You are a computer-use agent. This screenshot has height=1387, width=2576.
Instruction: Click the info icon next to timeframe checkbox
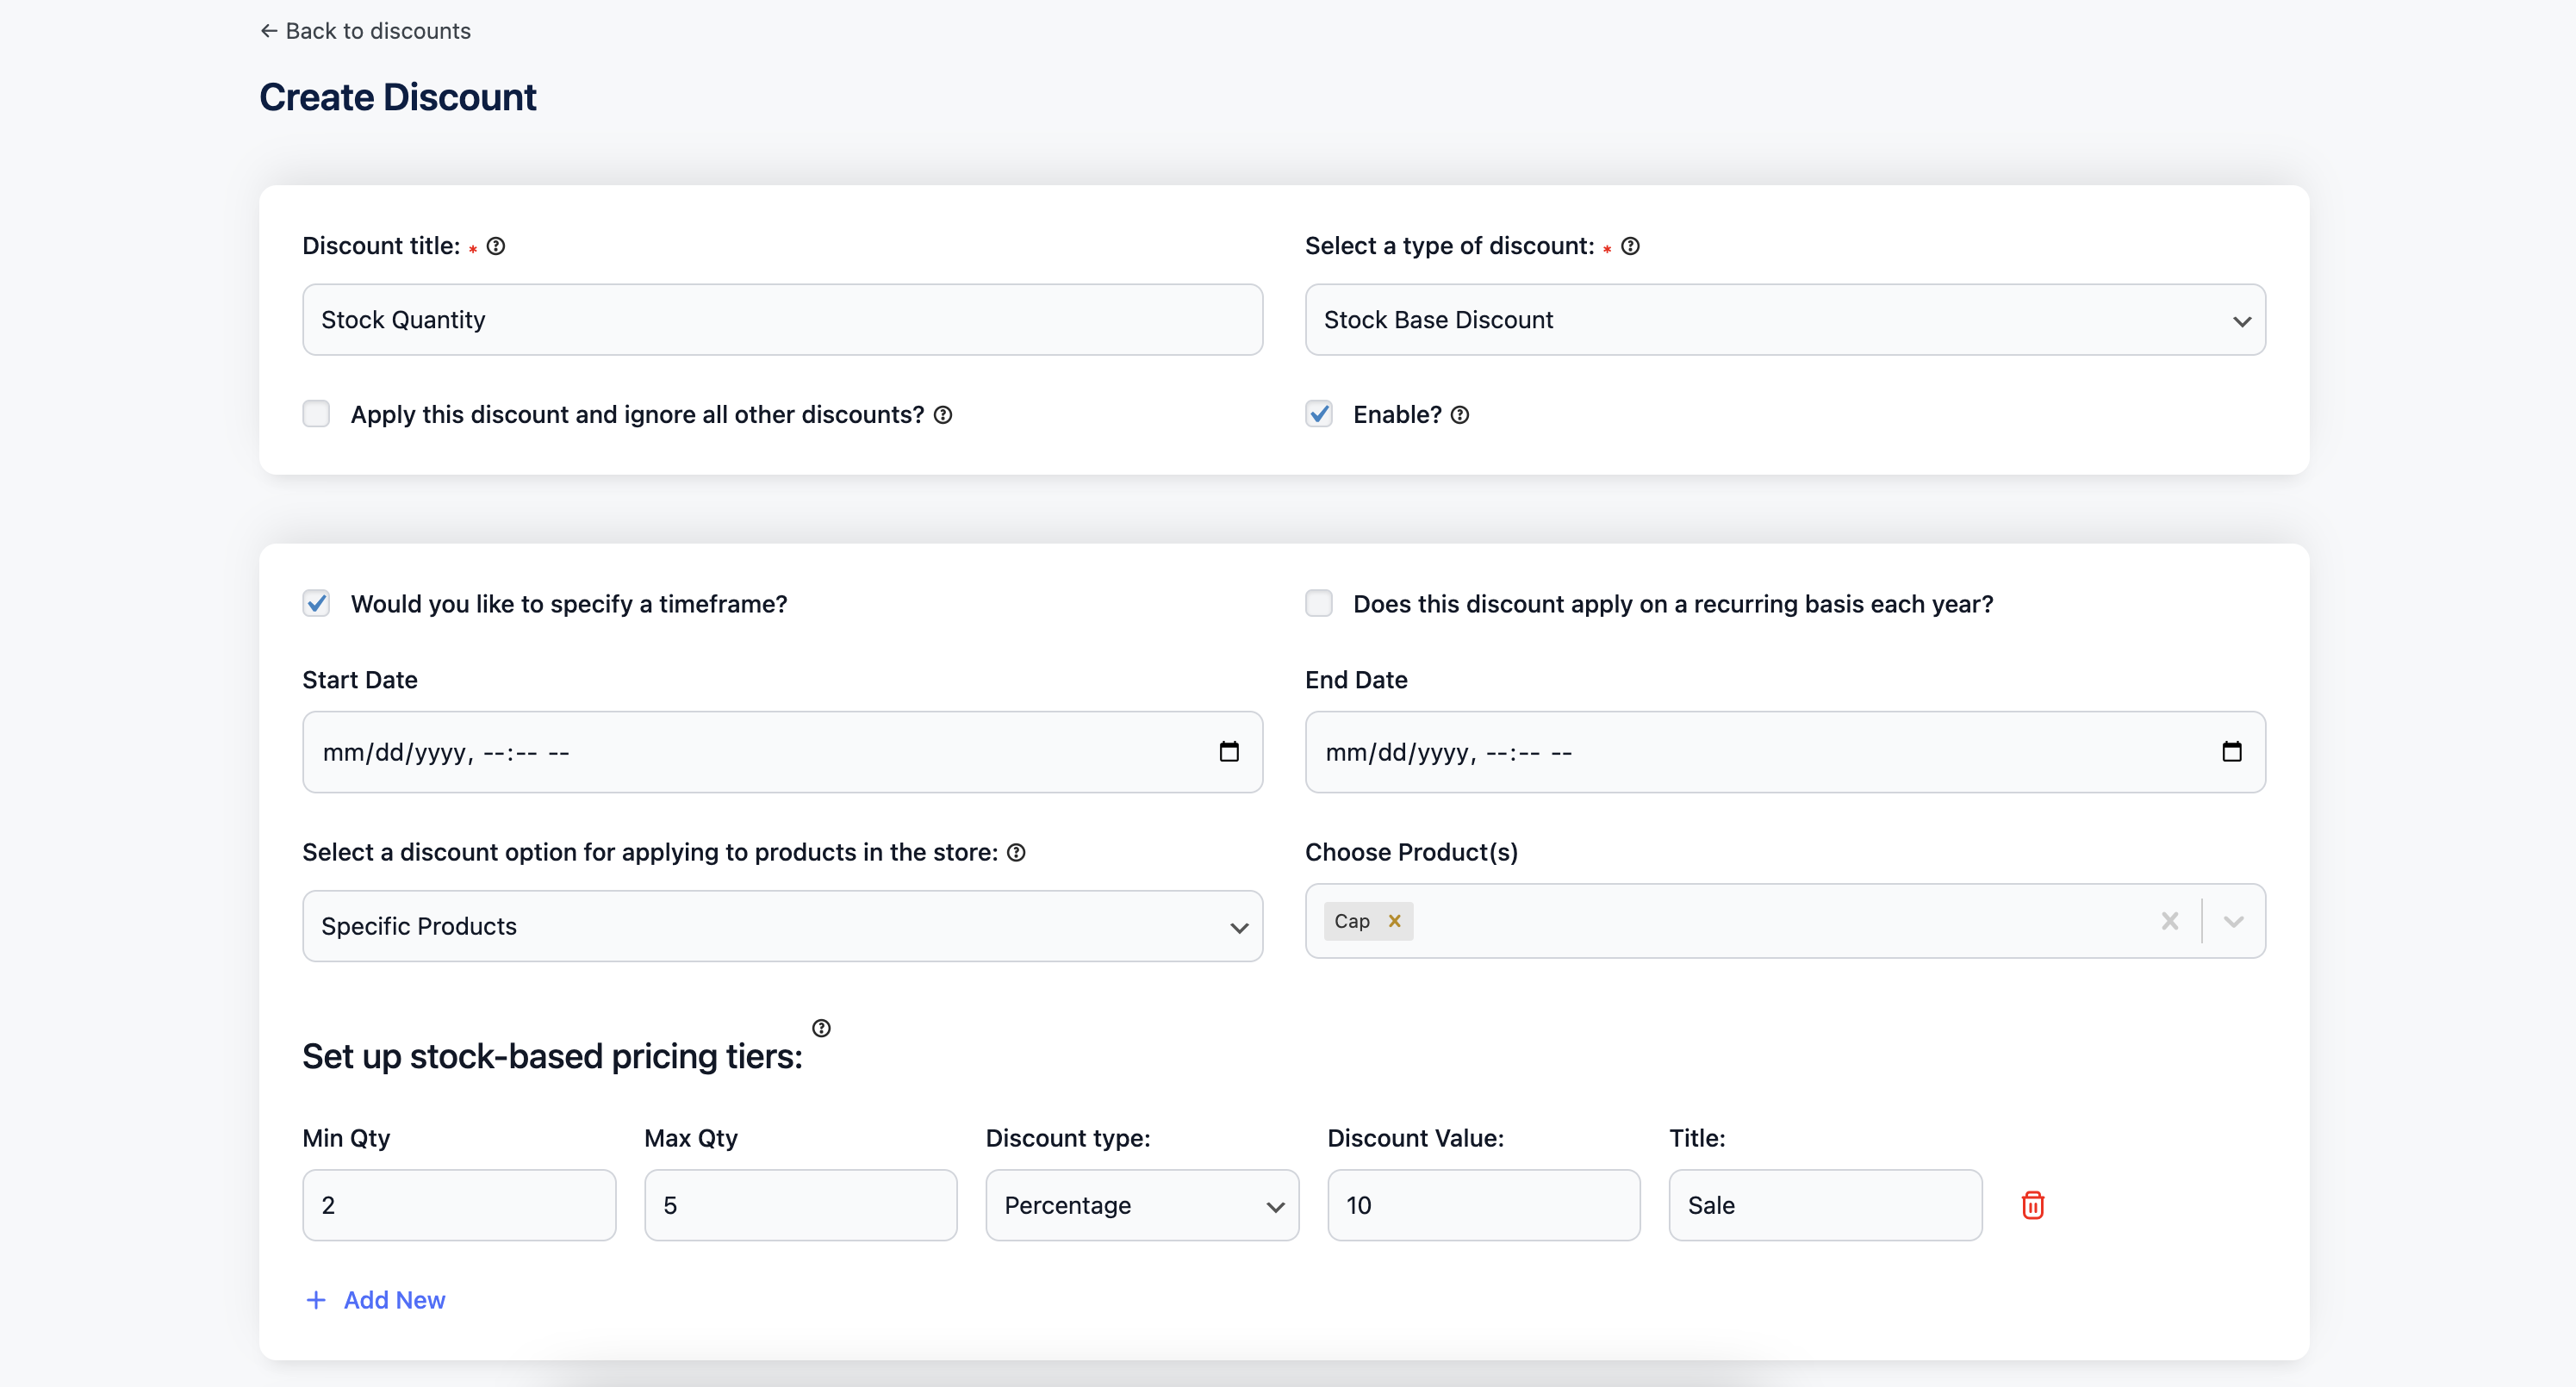point(789,605)
